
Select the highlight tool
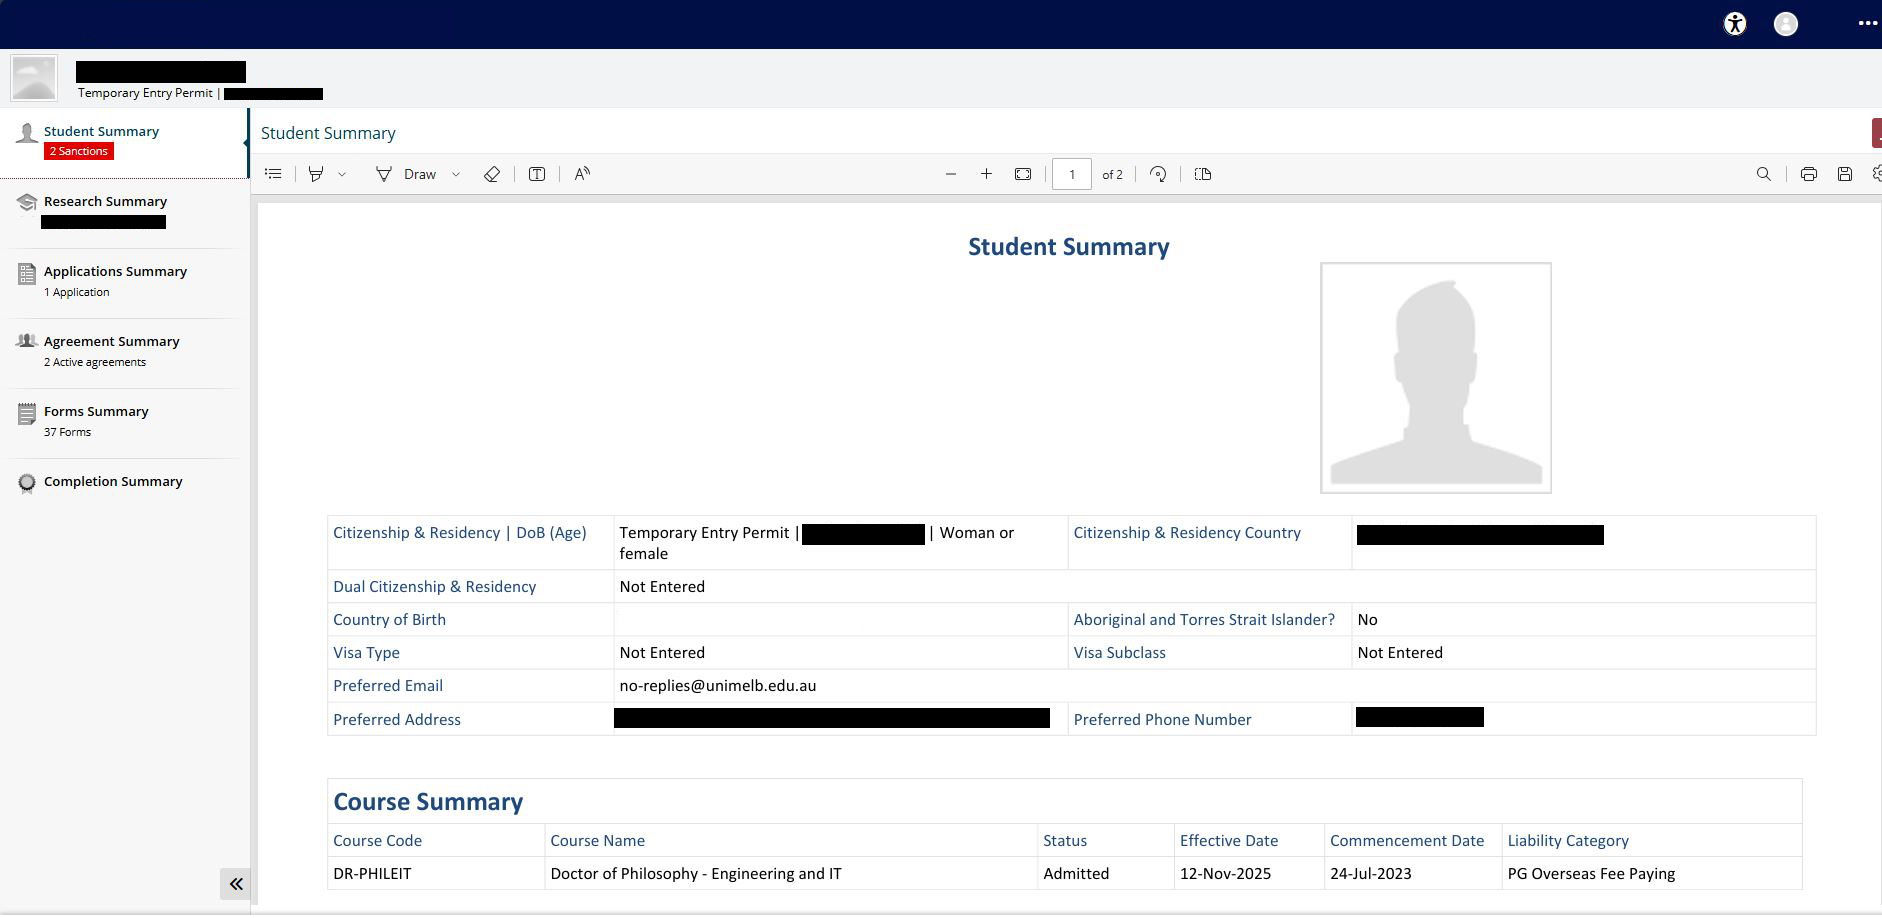[x=316, y=174]
